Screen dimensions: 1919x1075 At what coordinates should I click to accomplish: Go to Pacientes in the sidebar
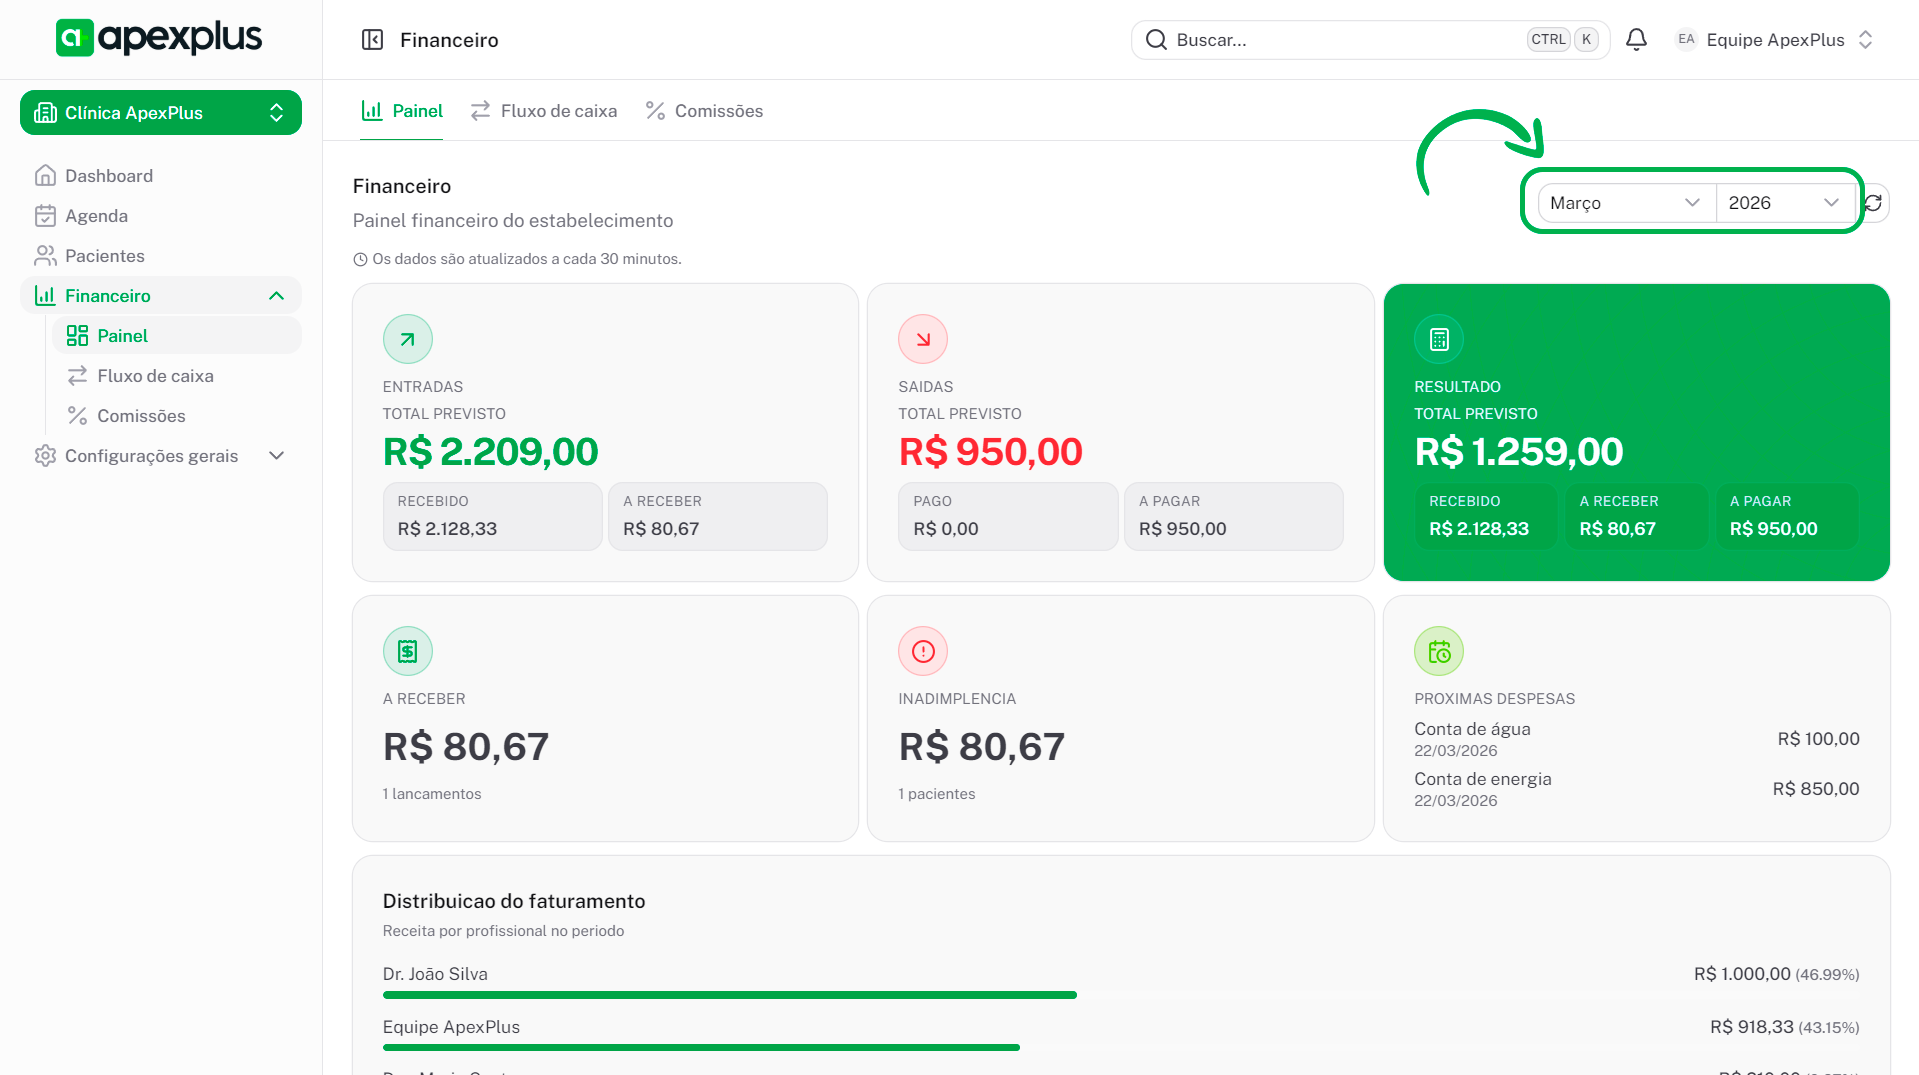pyautogui.click(x=104, y=256)
